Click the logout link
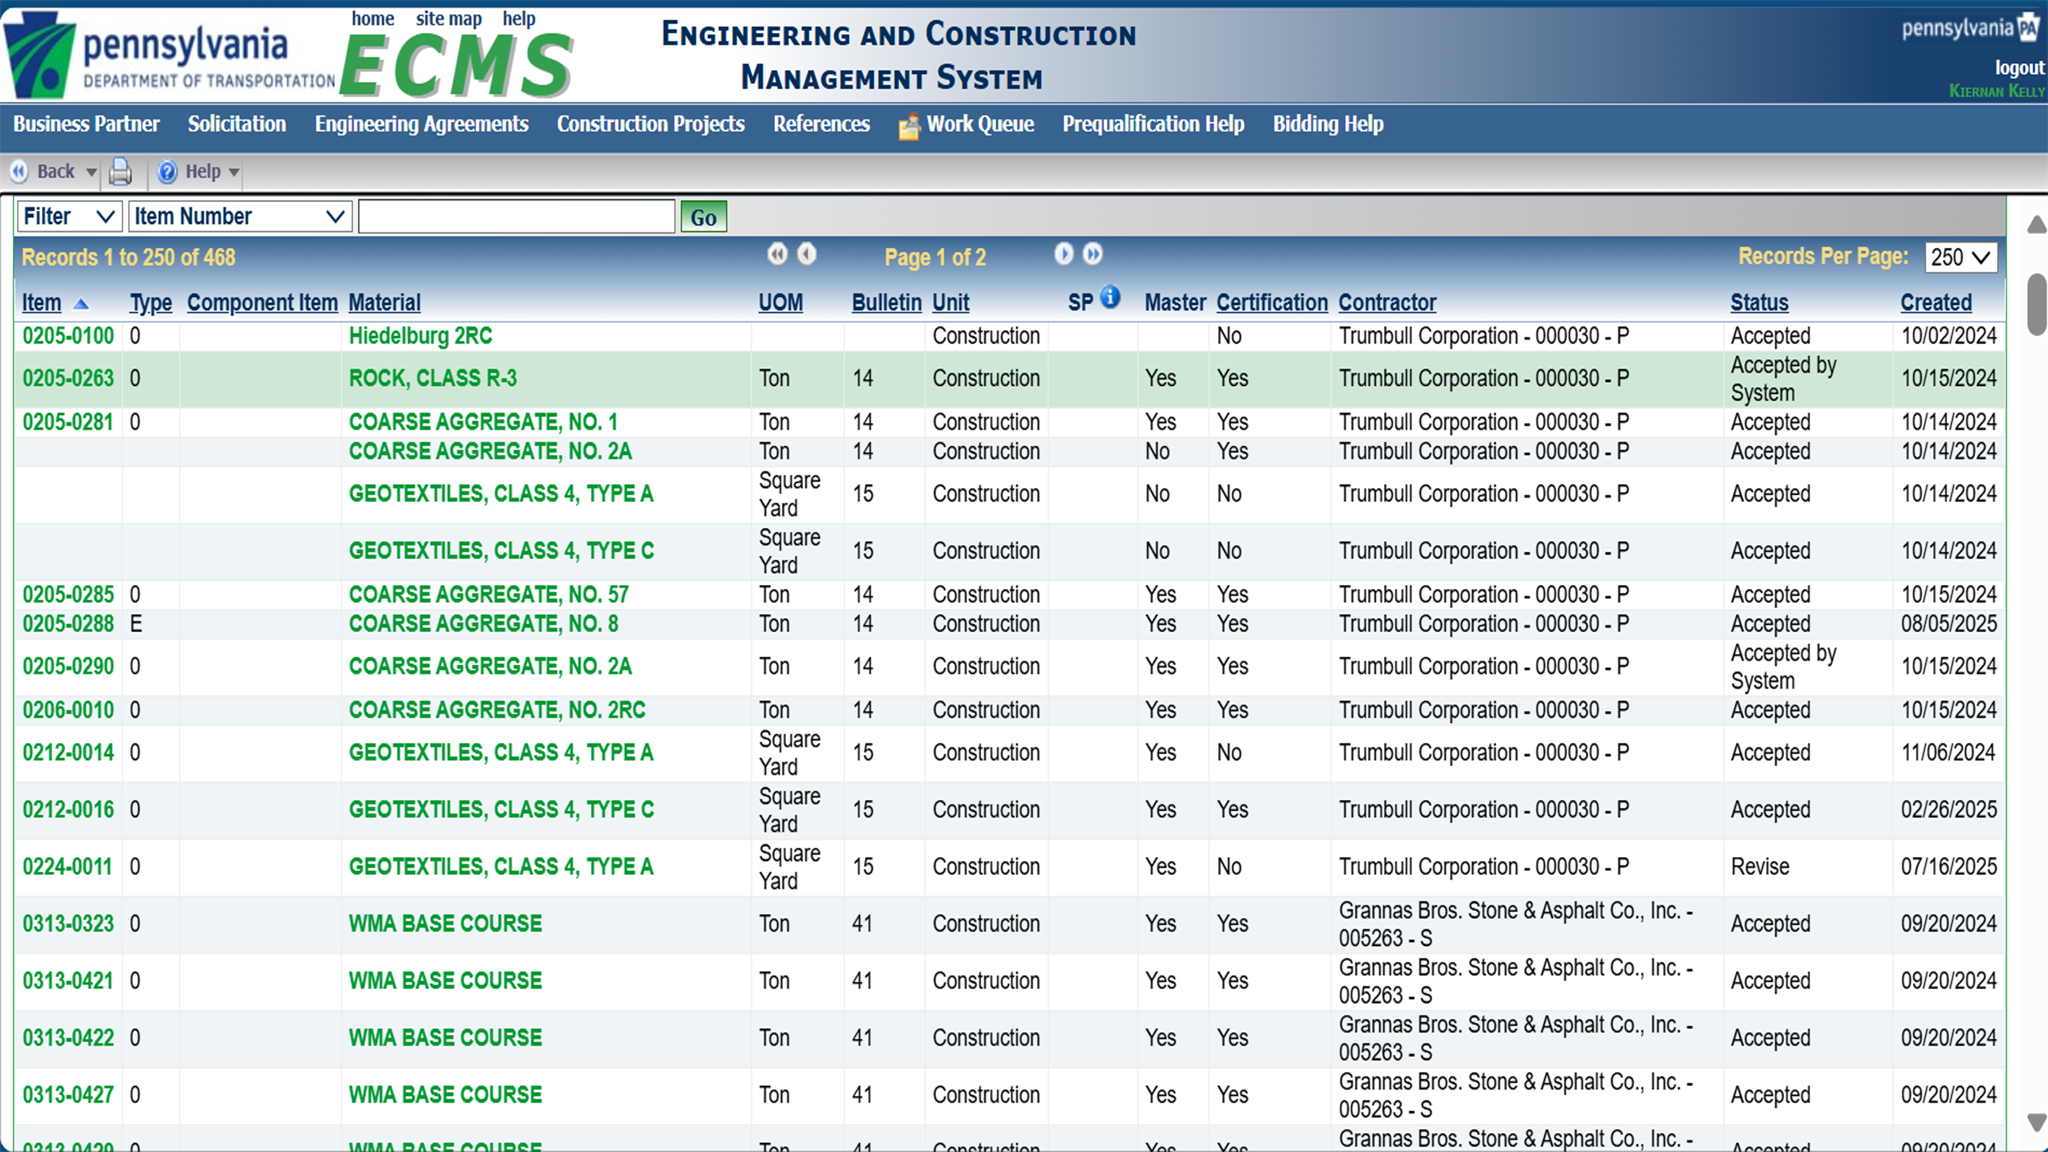Viewport: 2048px width, 1152px height. click(x=2020, y=67)
